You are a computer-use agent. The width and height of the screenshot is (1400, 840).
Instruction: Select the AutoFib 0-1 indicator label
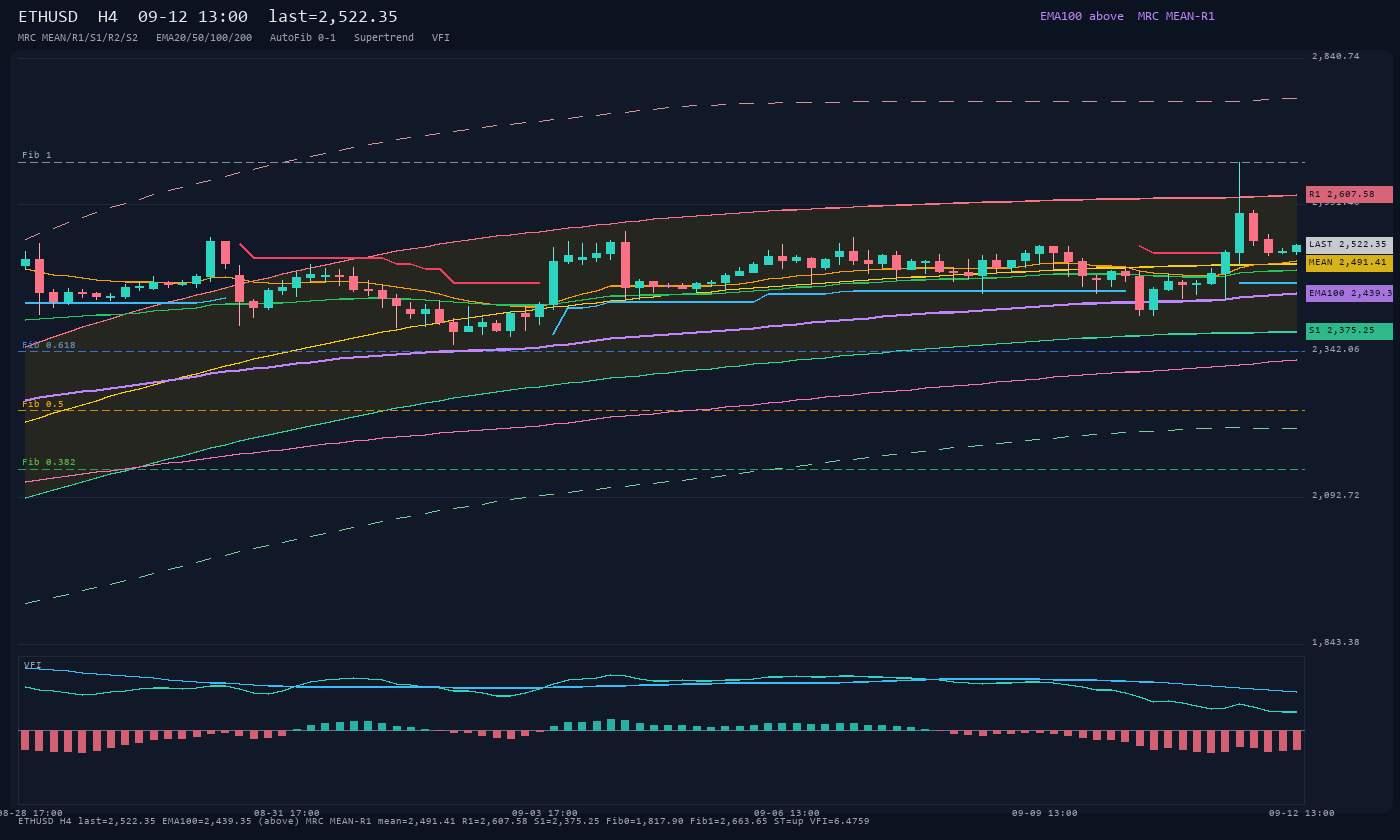point(303,38)
